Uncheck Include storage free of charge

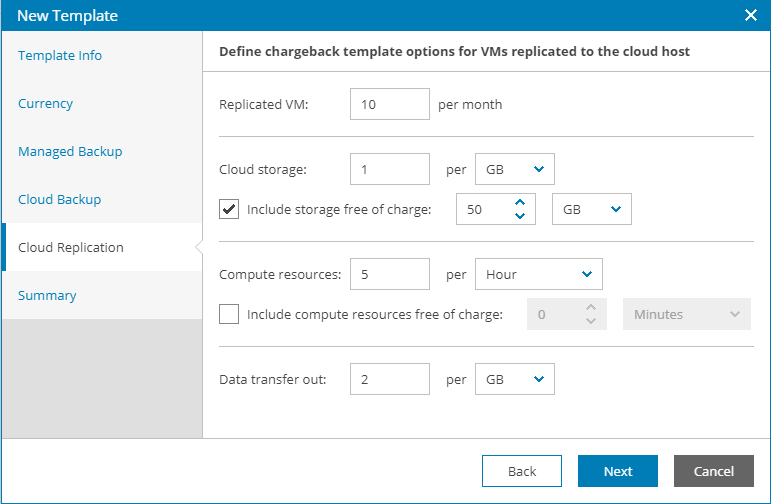click(229, 209)
